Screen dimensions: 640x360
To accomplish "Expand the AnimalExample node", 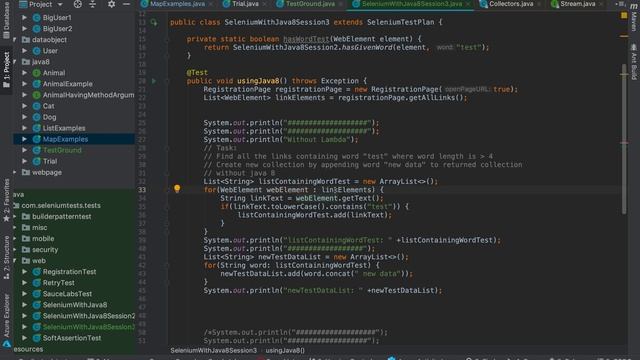I will pos(24,84).
